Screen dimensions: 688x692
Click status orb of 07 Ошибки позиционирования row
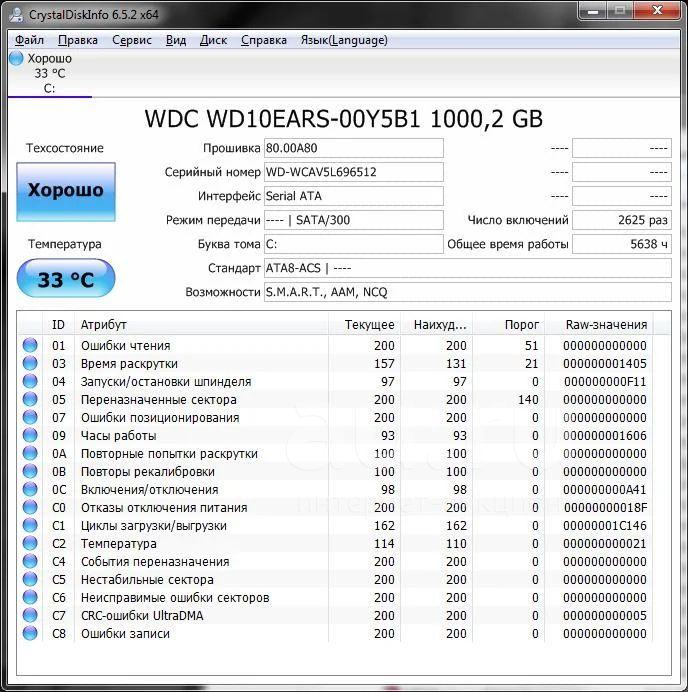pos(30,417)
